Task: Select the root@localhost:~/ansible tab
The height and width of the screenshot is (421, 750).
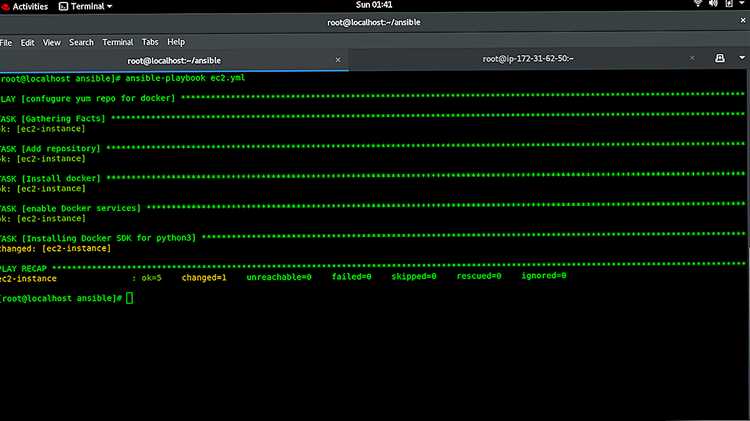Action: [x=174, y=60]
